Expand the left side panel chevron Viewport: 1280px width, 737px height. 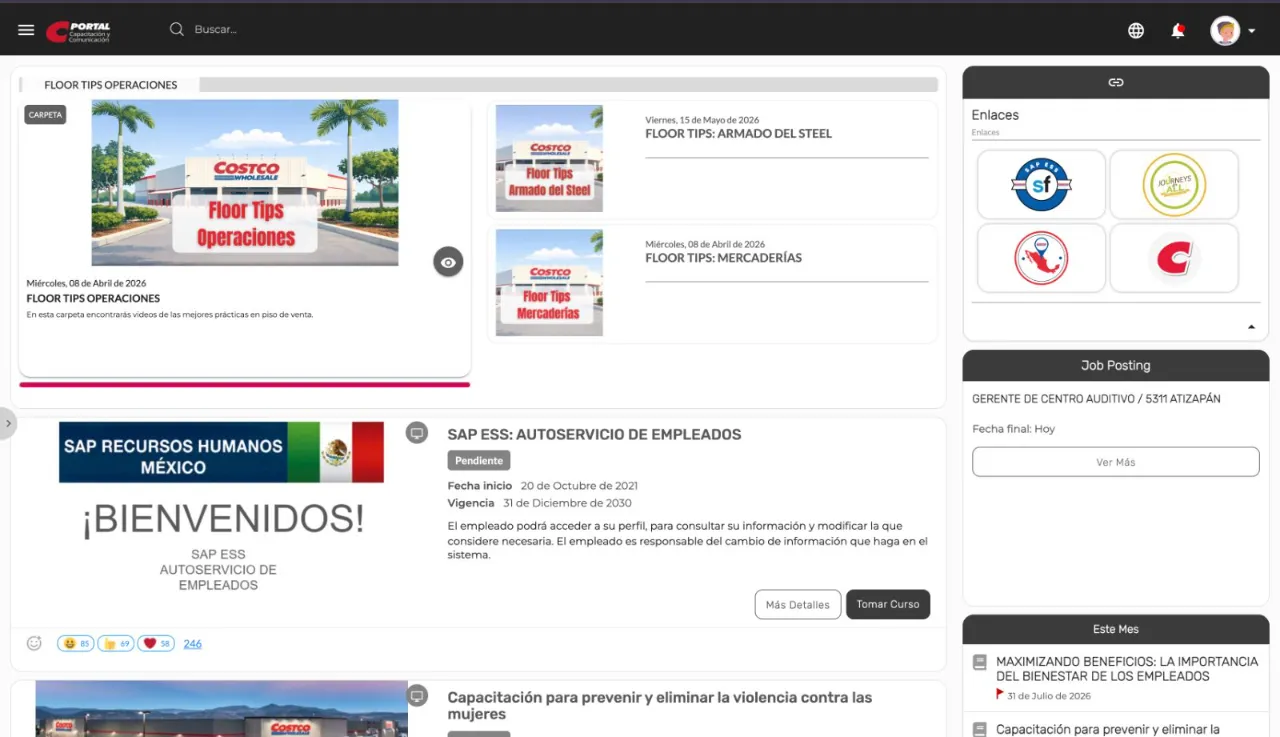[8, 423]
